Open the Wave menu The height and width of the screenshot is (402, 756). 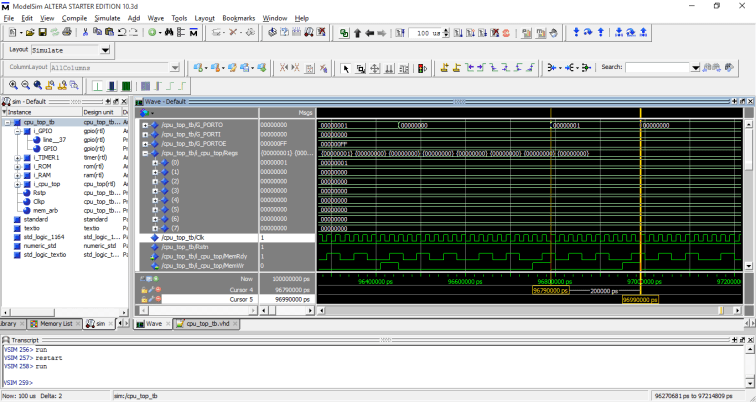pyautogui.click(x=156, y=18)
